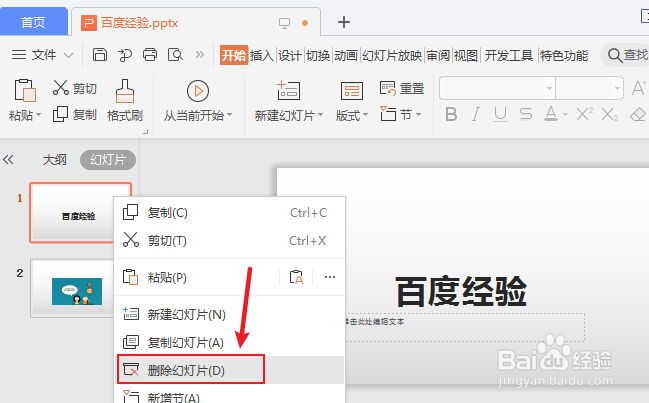Open more paste options ellipsis
Viewport: 649px width, 403px height.
330,277
